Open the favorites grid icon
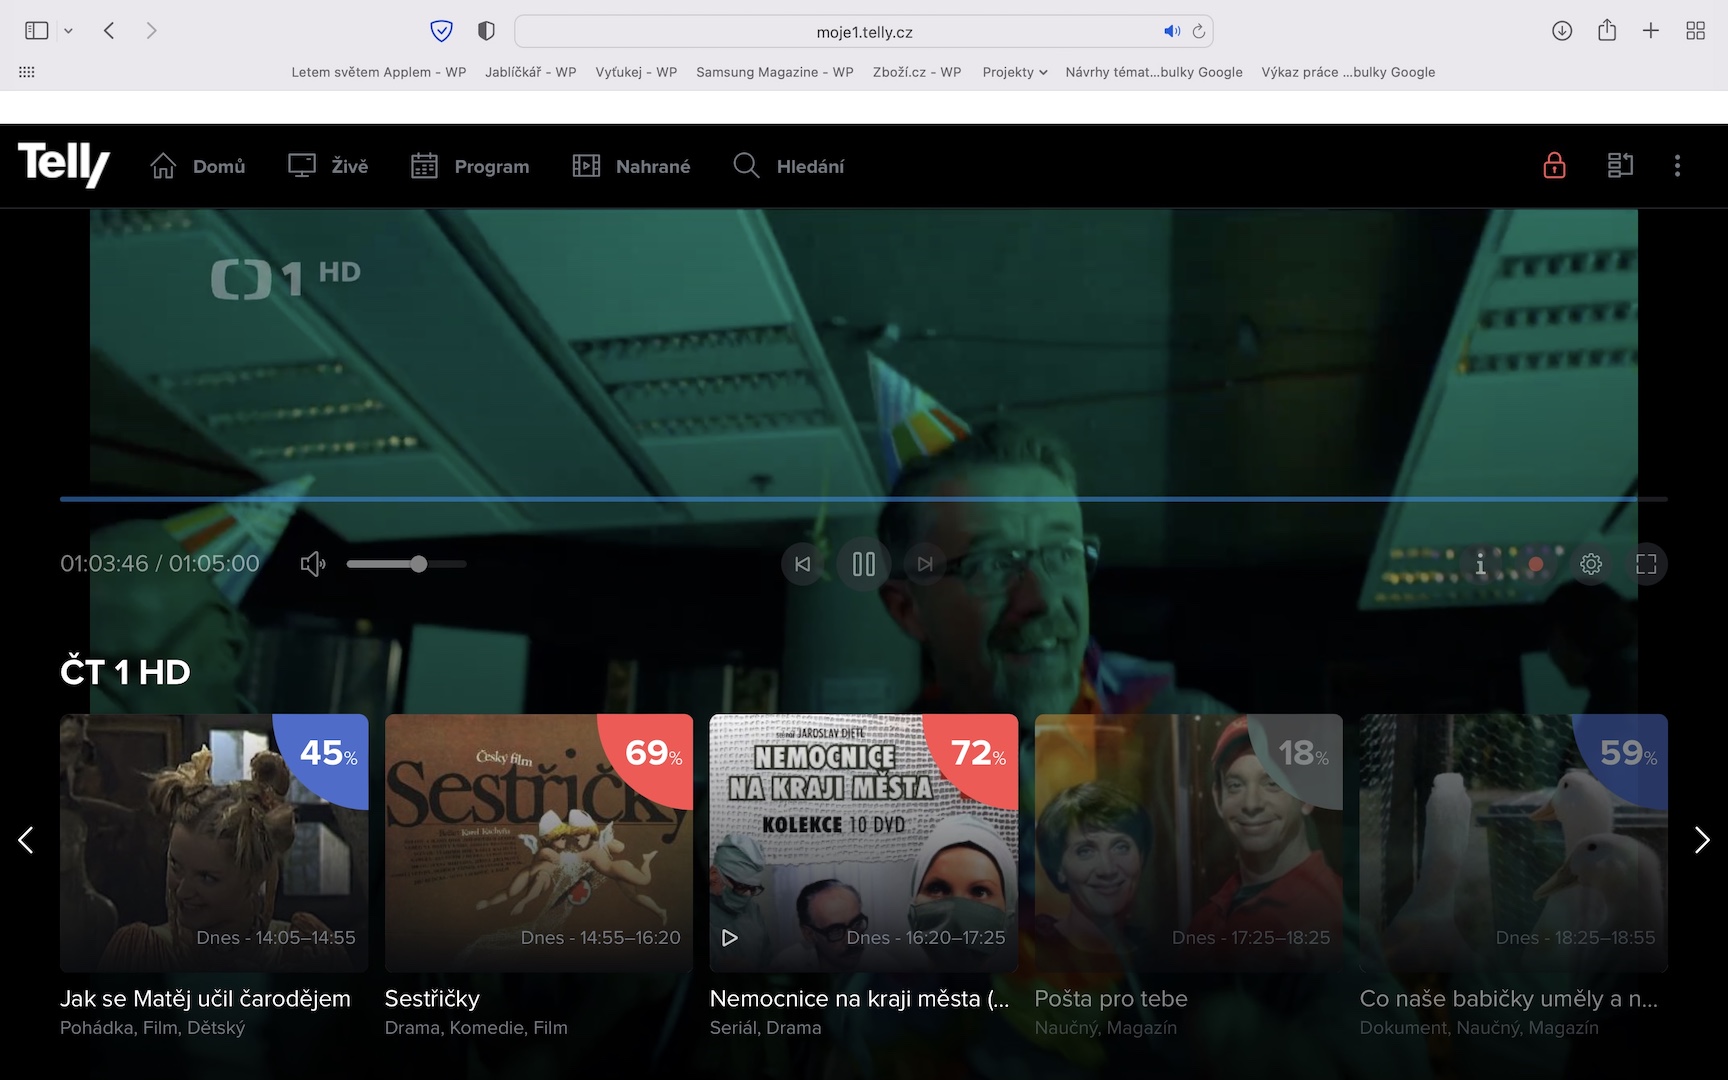 click(27, 72)
